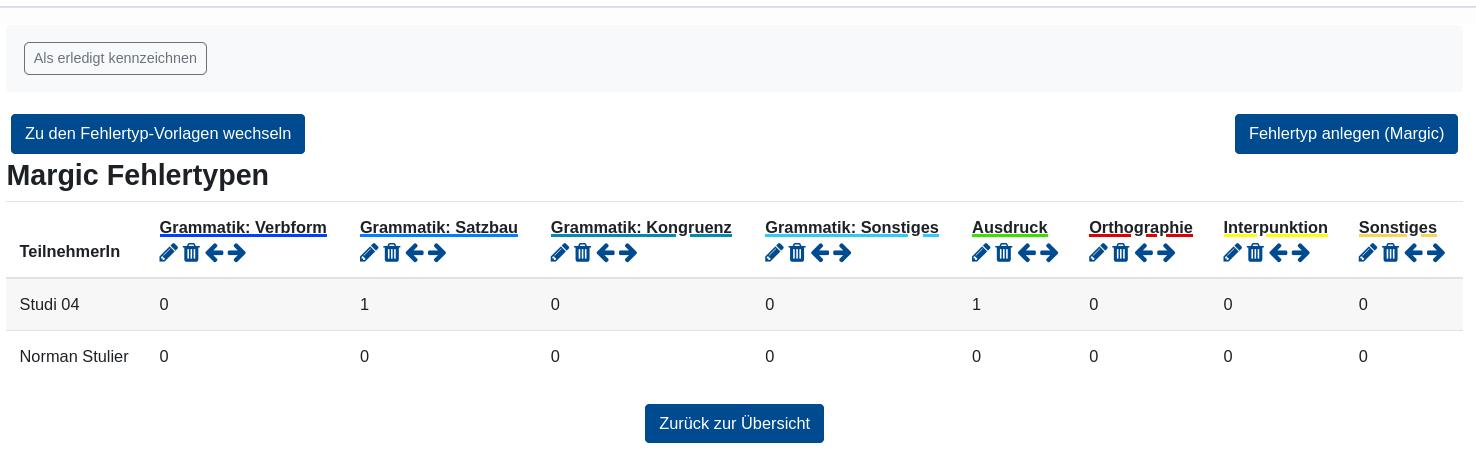Move Grammatik: Verbform column right

pos(237,253)
